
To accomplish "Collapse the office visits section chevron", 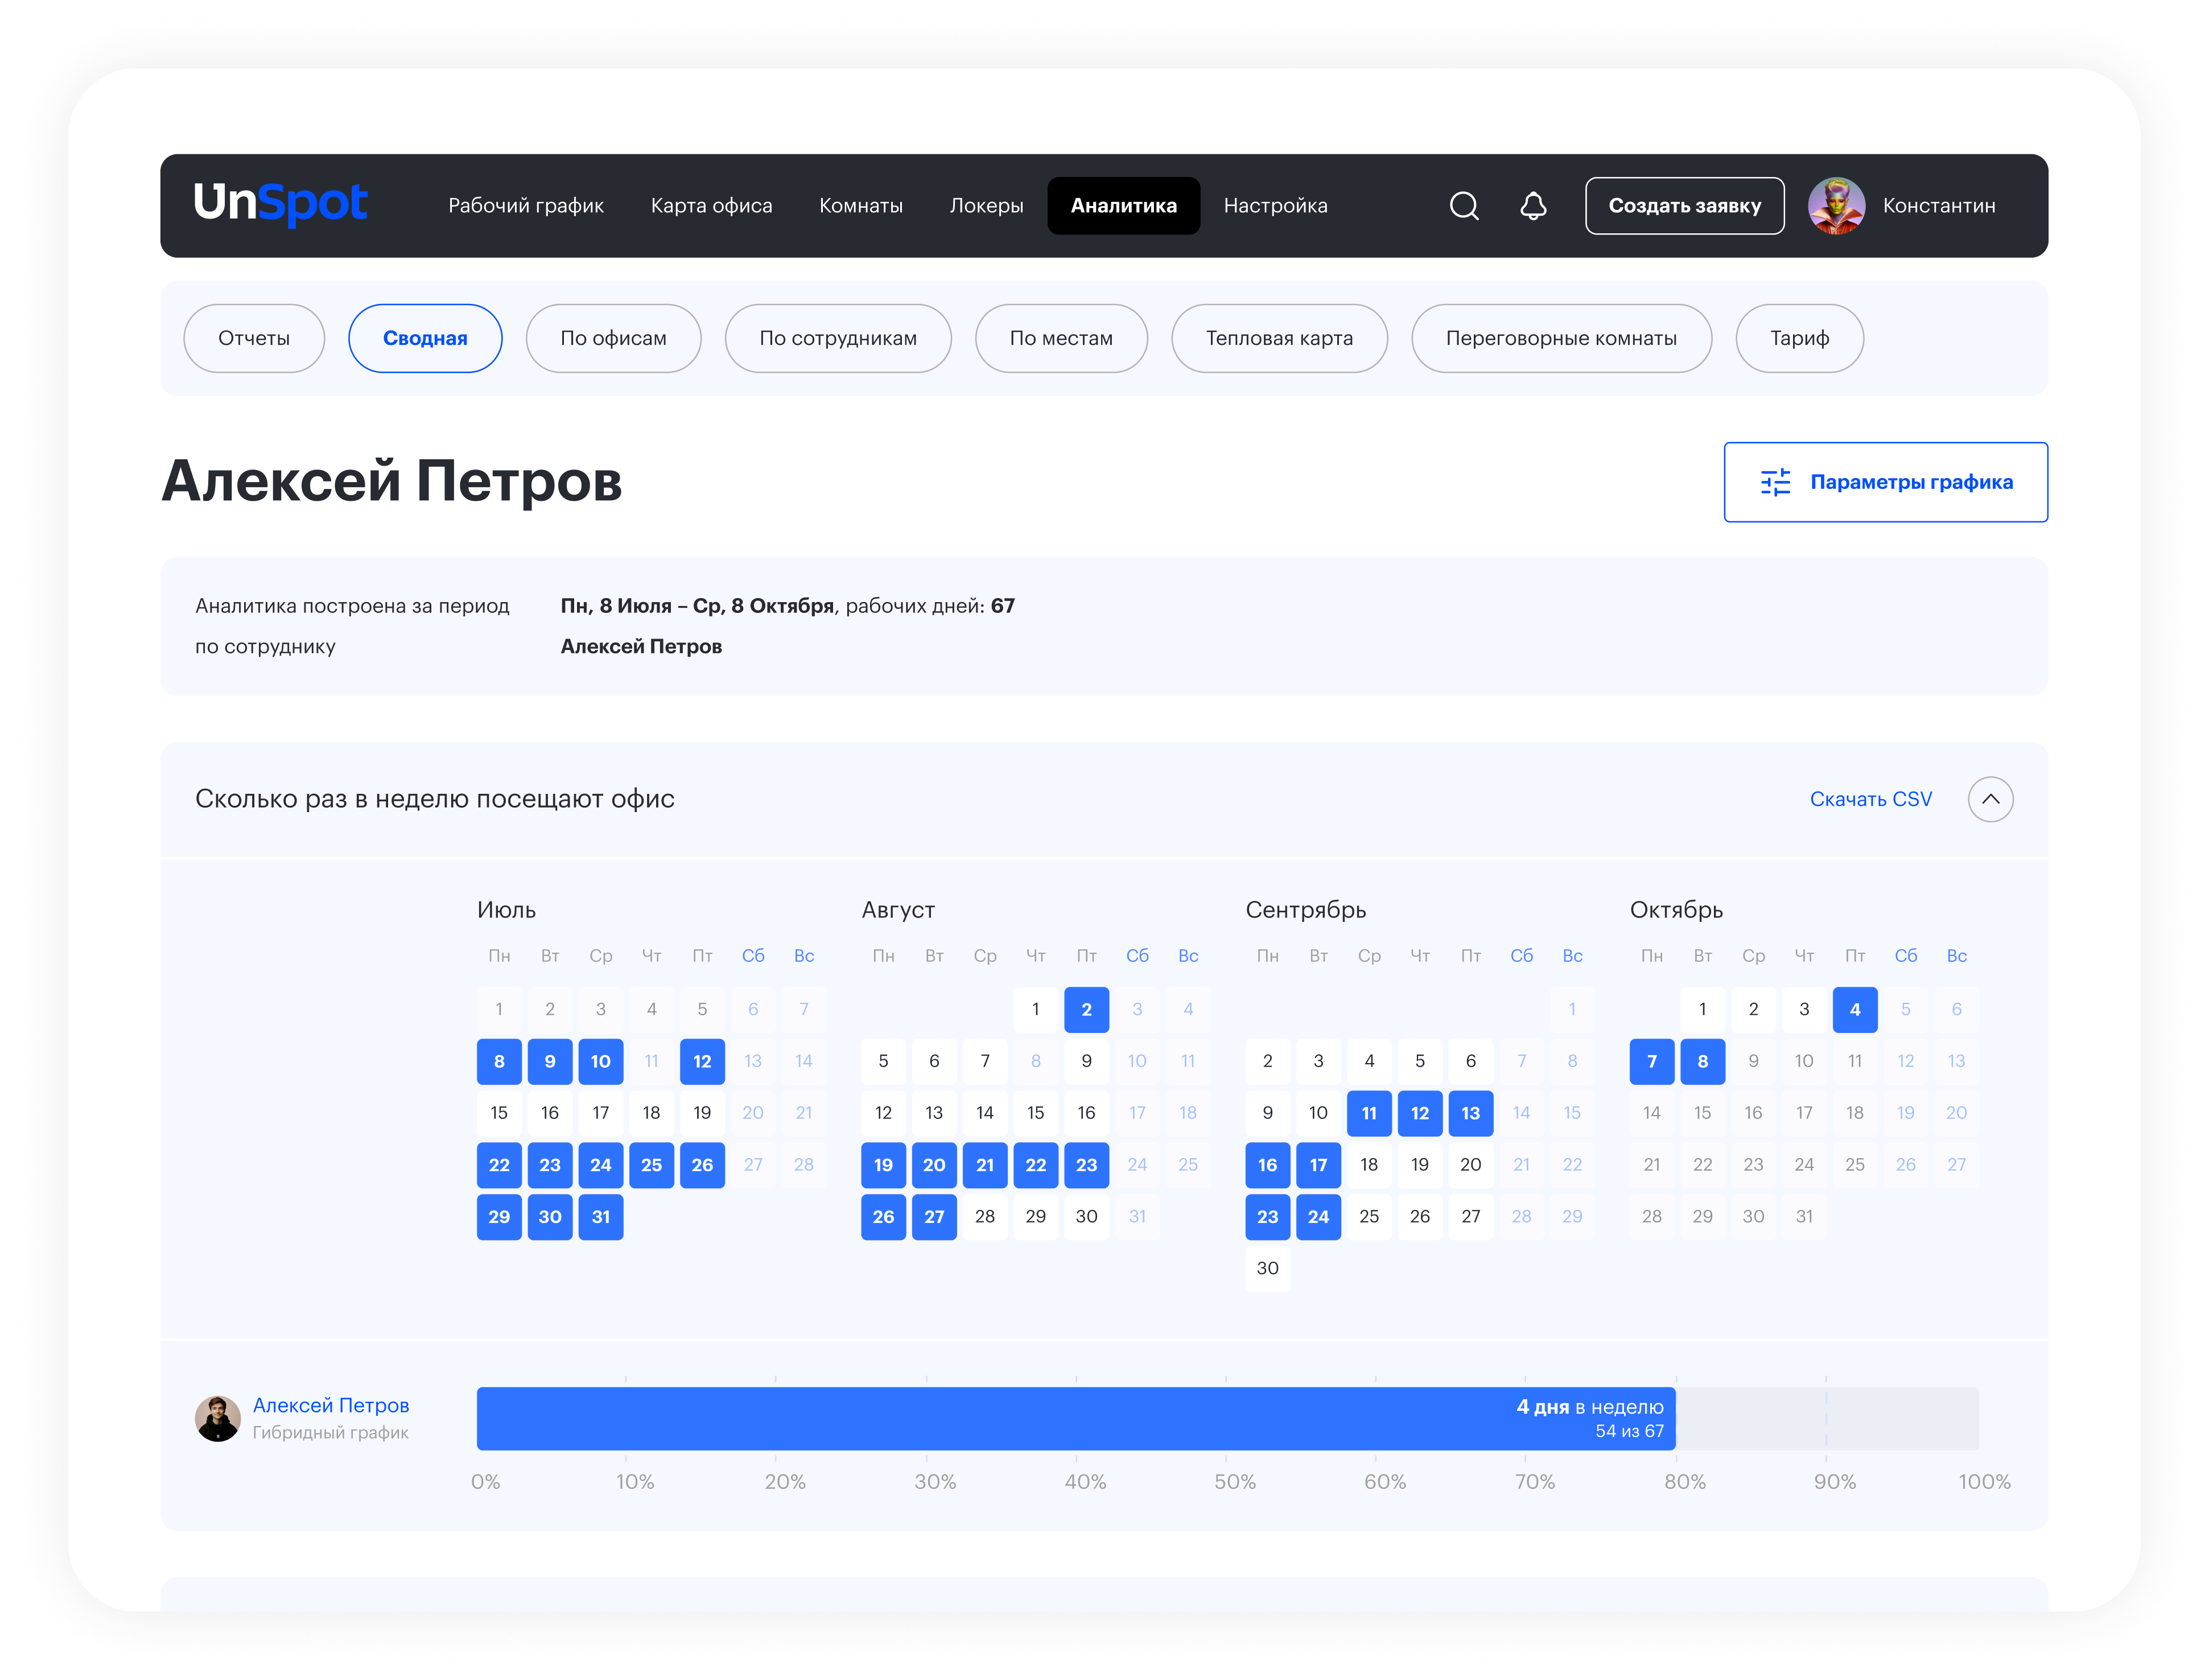I will coord(1990,799).
